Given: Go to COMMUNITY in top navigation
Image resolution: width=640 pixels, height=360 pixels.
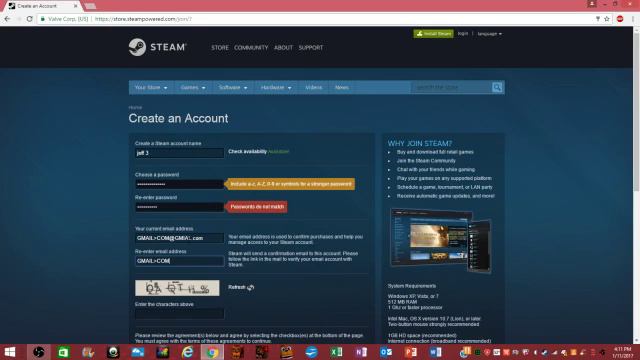Looking at the screenshot, I should [251, 48].
